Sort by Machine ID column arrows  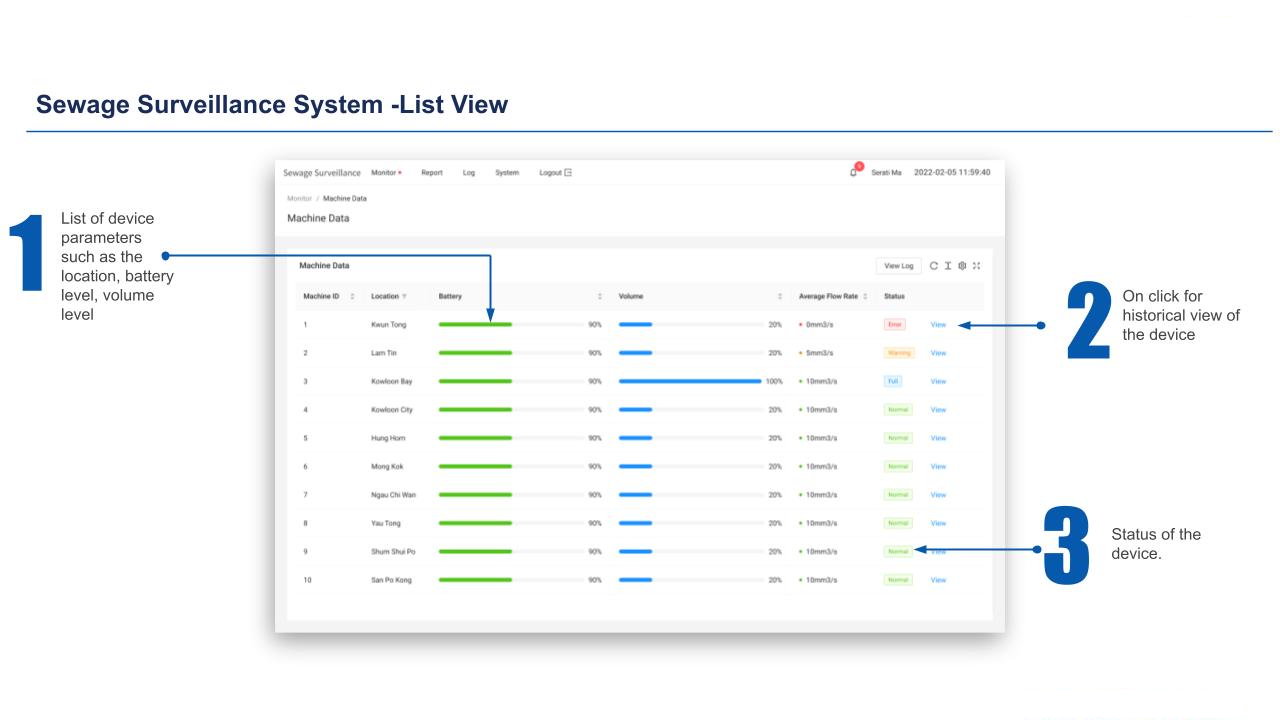click(352, 296)
